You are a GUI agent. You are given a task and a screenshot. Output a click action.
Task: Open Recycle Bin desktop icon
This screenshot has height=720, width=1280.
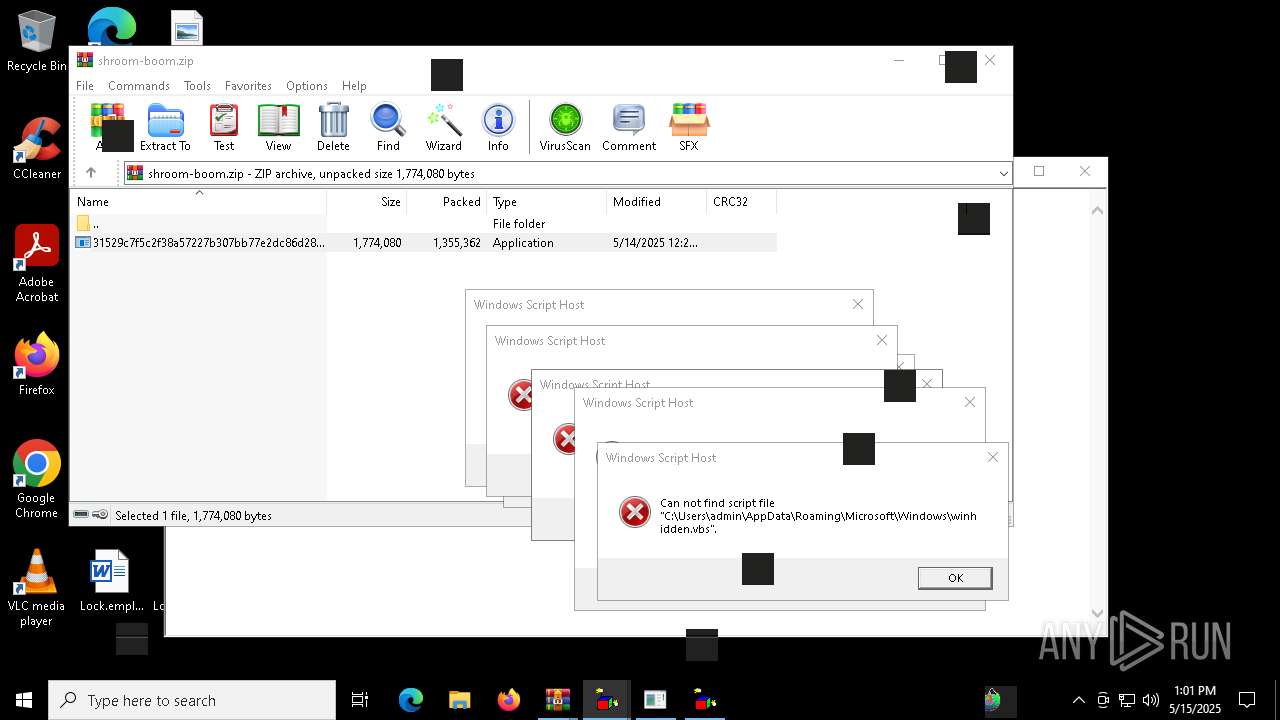click(37, 42)
